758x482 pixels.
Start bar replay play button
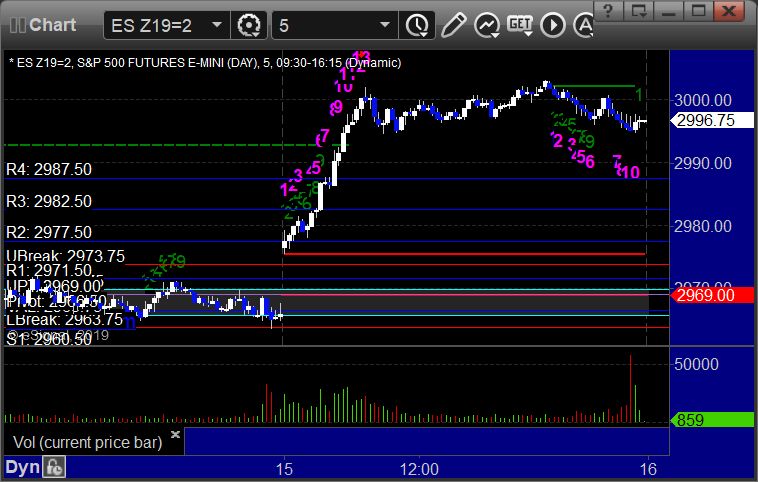(x=553, y=25)
